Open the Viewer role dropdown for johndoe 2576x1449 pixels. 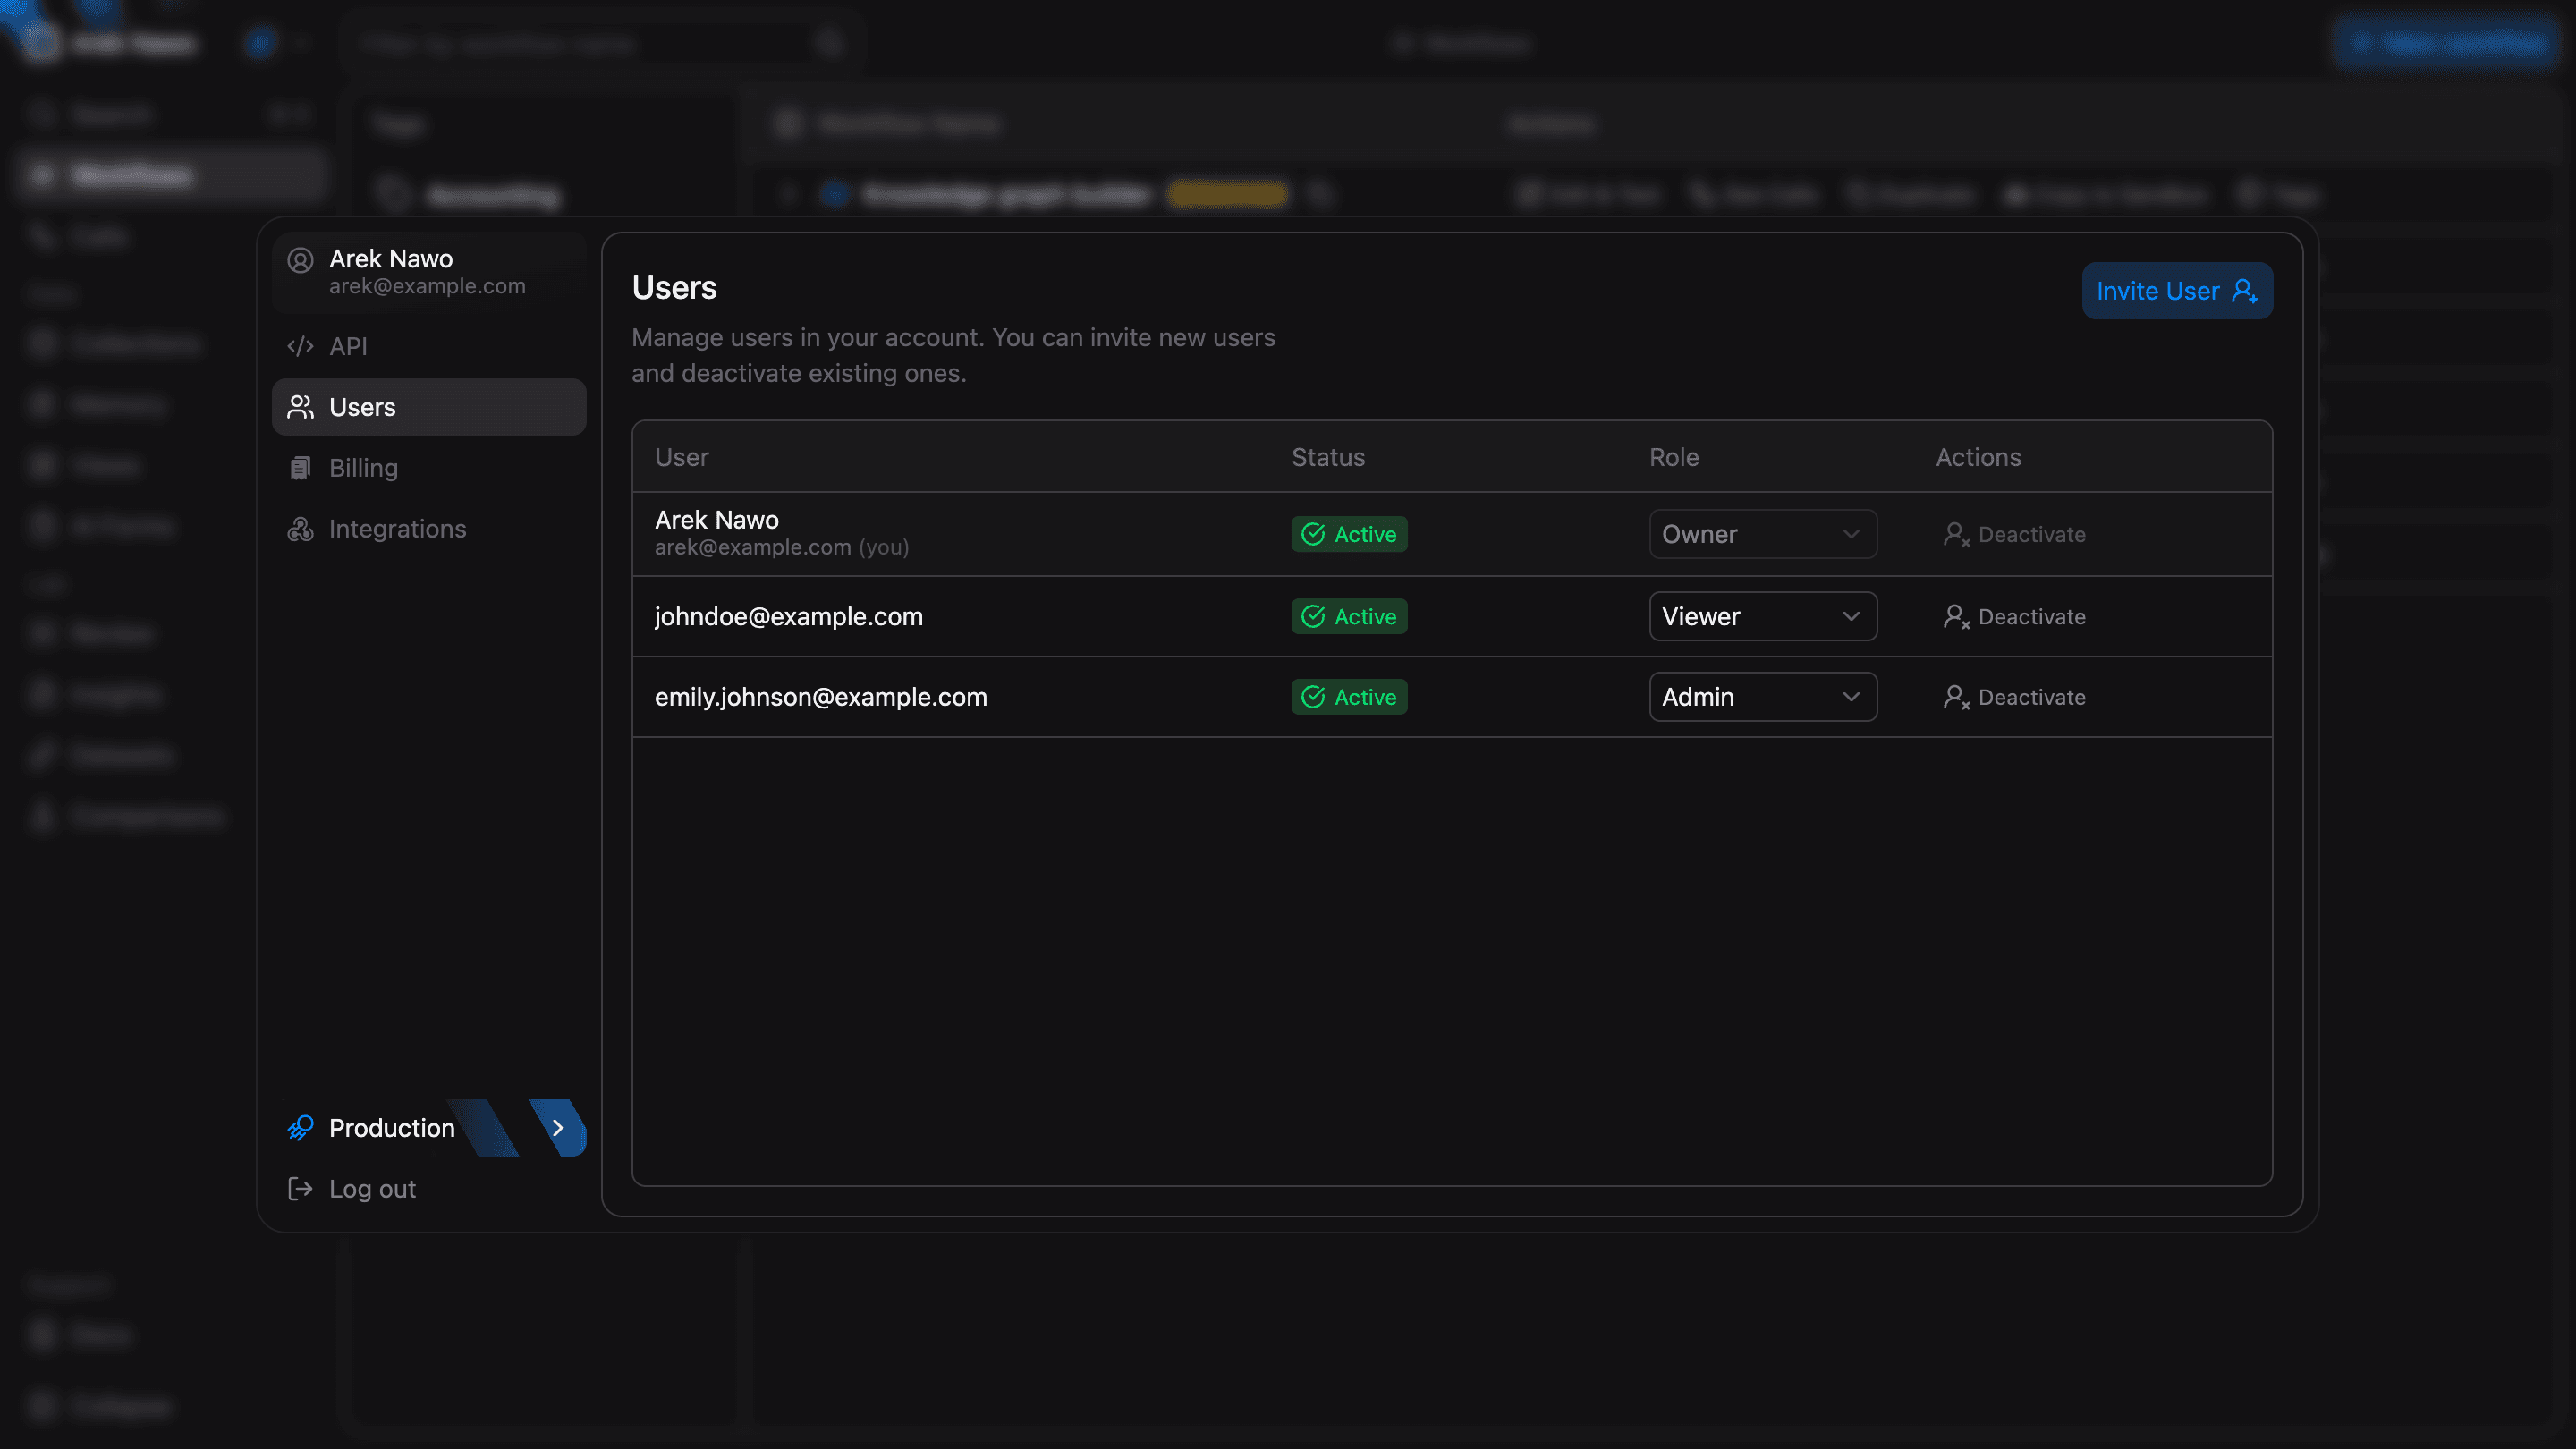1762,616
